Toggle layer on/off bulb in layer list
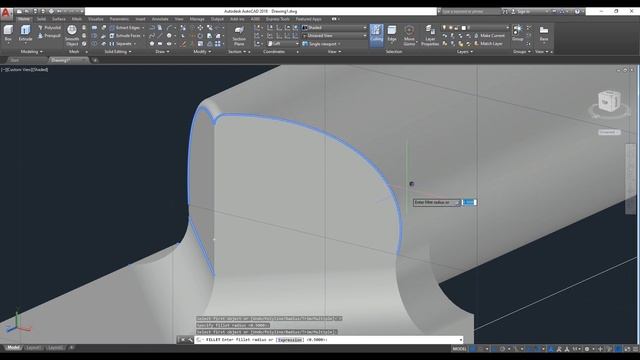Image resolution: width=640 pixels, height=360 pixels. (444, 28)
